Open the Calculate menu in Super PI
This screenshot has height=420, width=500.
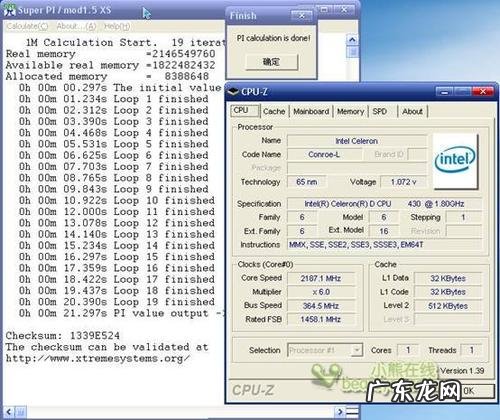(x=27, y=26)
